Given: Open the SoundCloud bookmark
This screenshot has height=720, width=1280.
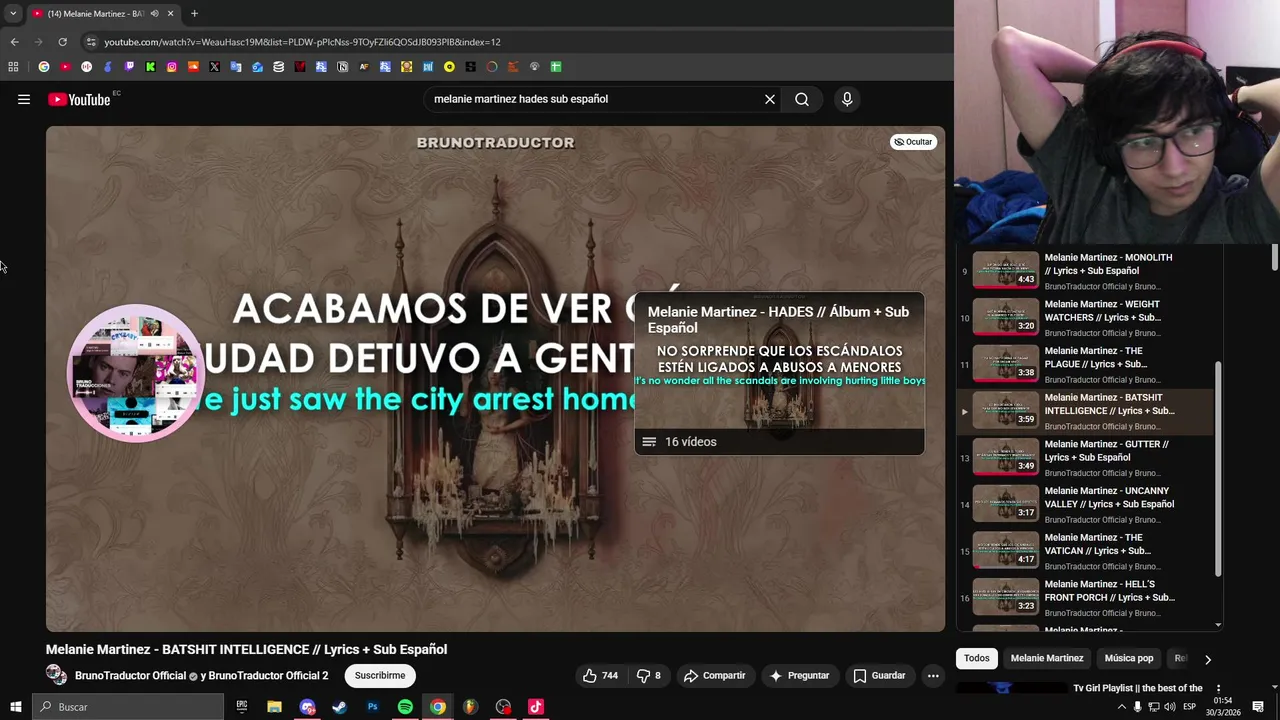Looking at the screenshot, I should pyautogui.click(x=193, y=67).
